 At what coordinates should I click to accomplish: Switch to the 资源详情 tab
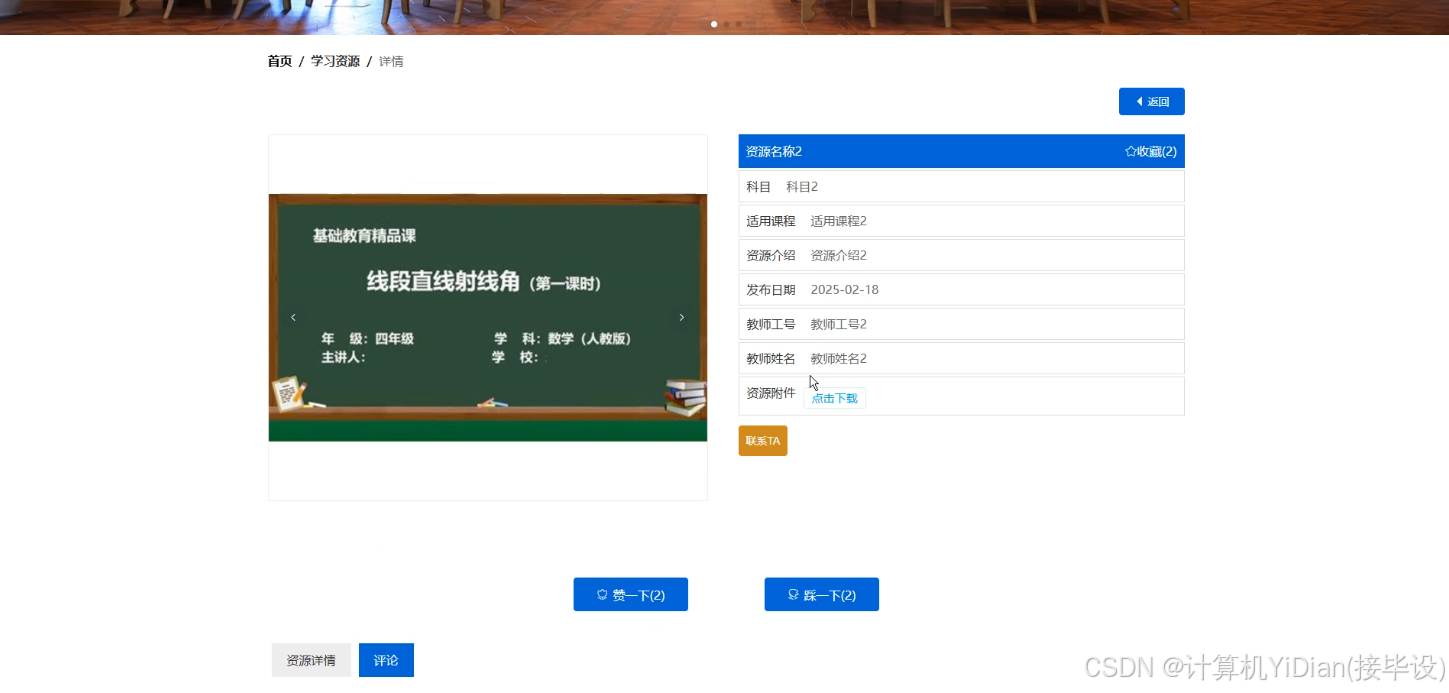(x=311, y=660)
